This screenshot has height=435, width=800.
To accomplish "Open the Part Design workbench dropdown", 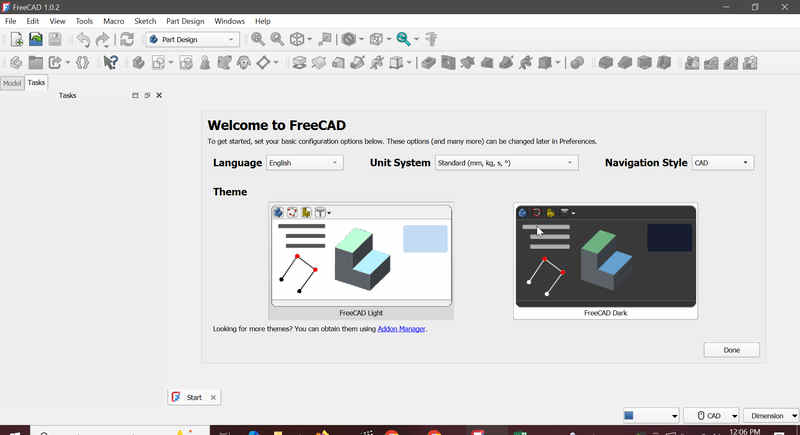I will point(192,39).
